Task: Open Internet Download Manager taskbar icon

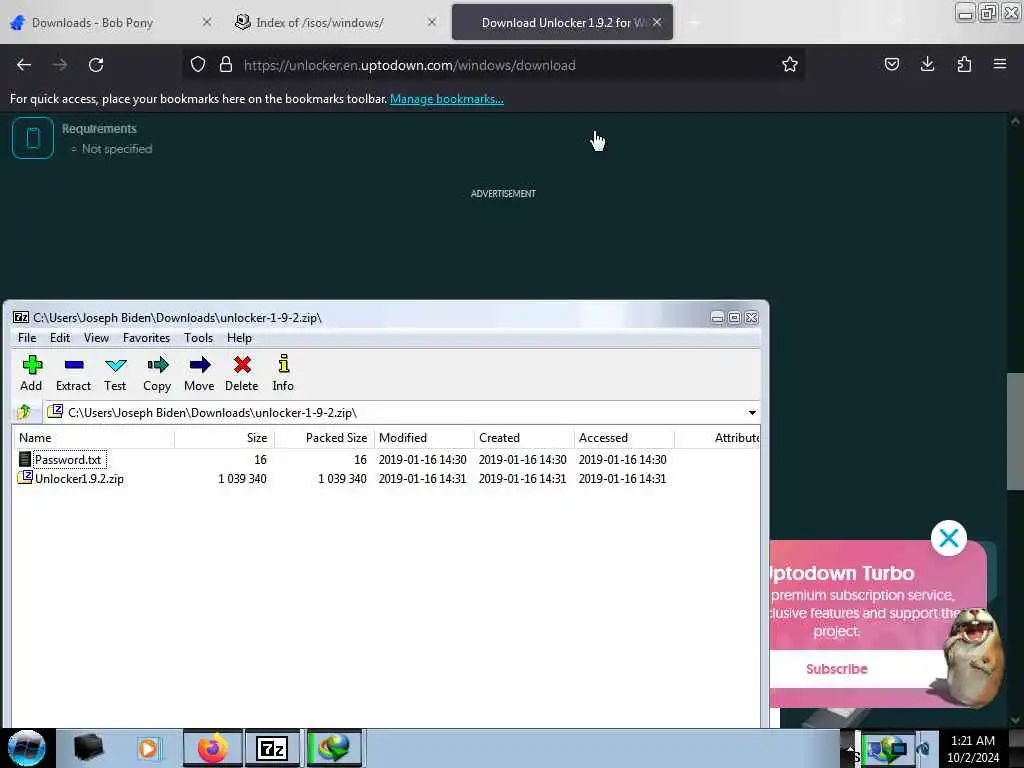Action: tap(334, 748)
